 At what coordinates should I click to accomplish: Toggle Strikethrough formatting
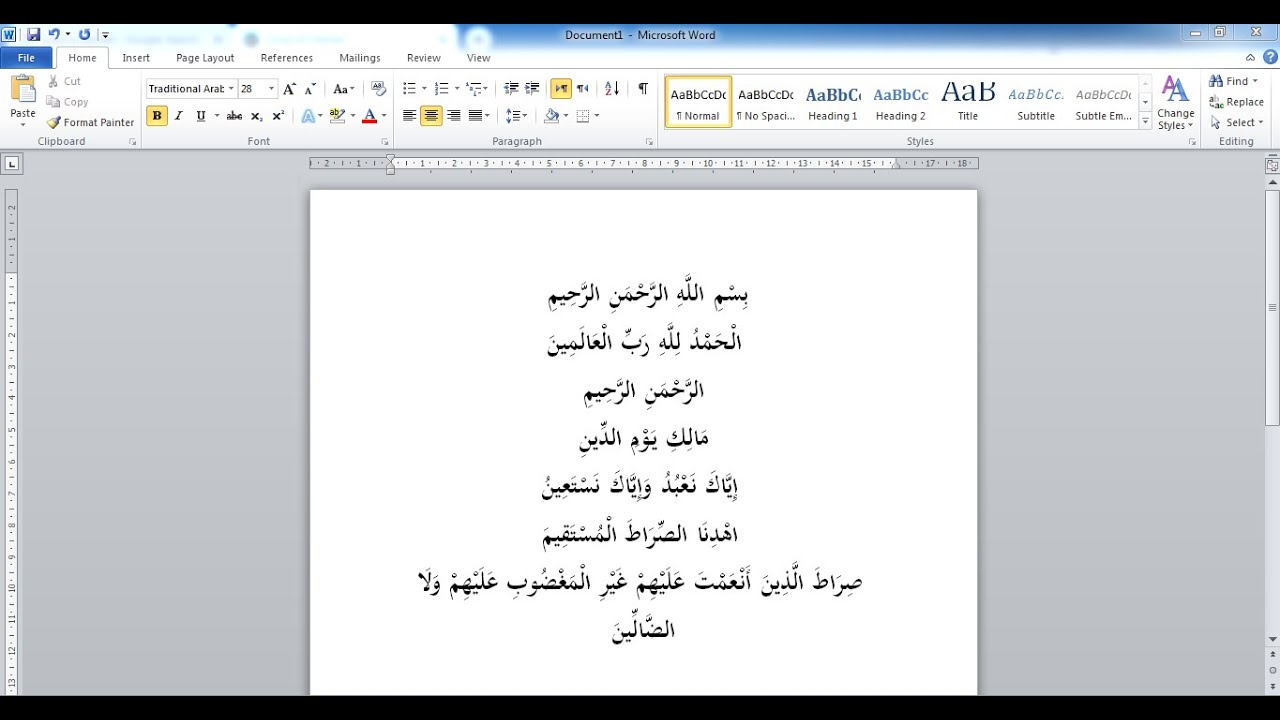[234, 116]
